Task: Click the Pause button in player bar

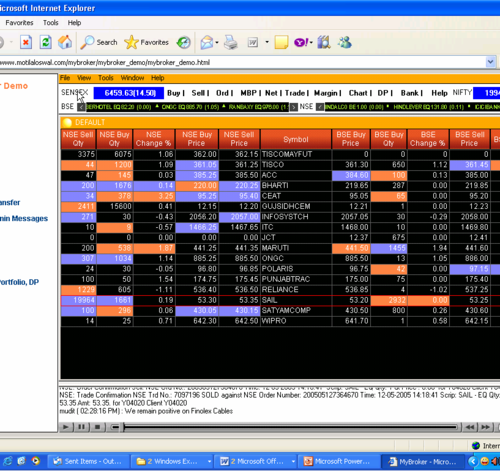Action: click(82, 427)
